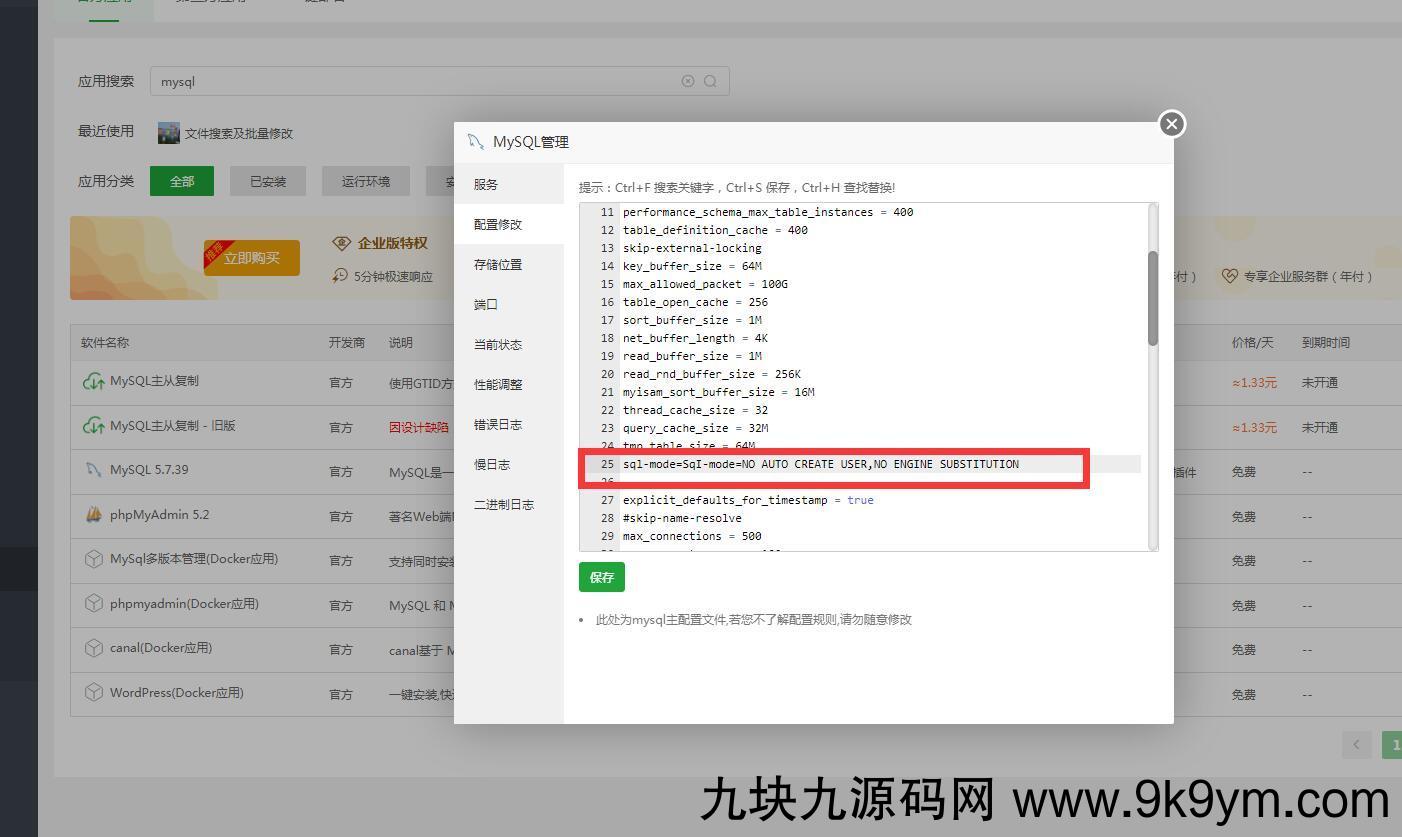Click line key_buffer_size = 64M

coord(692,266)
